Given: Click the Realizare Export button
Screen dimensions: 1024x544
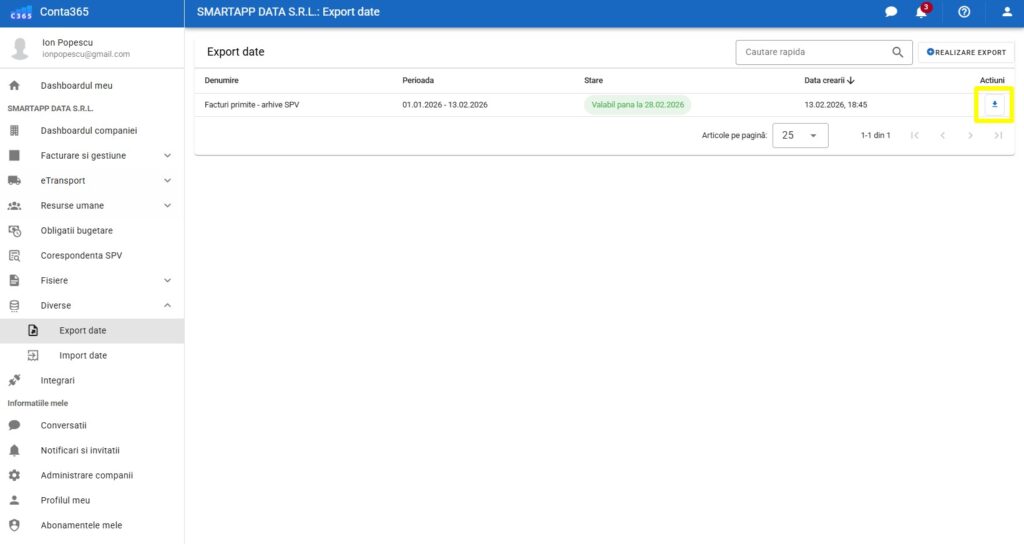Looking at the screenshot, I should tap(966, 52).
